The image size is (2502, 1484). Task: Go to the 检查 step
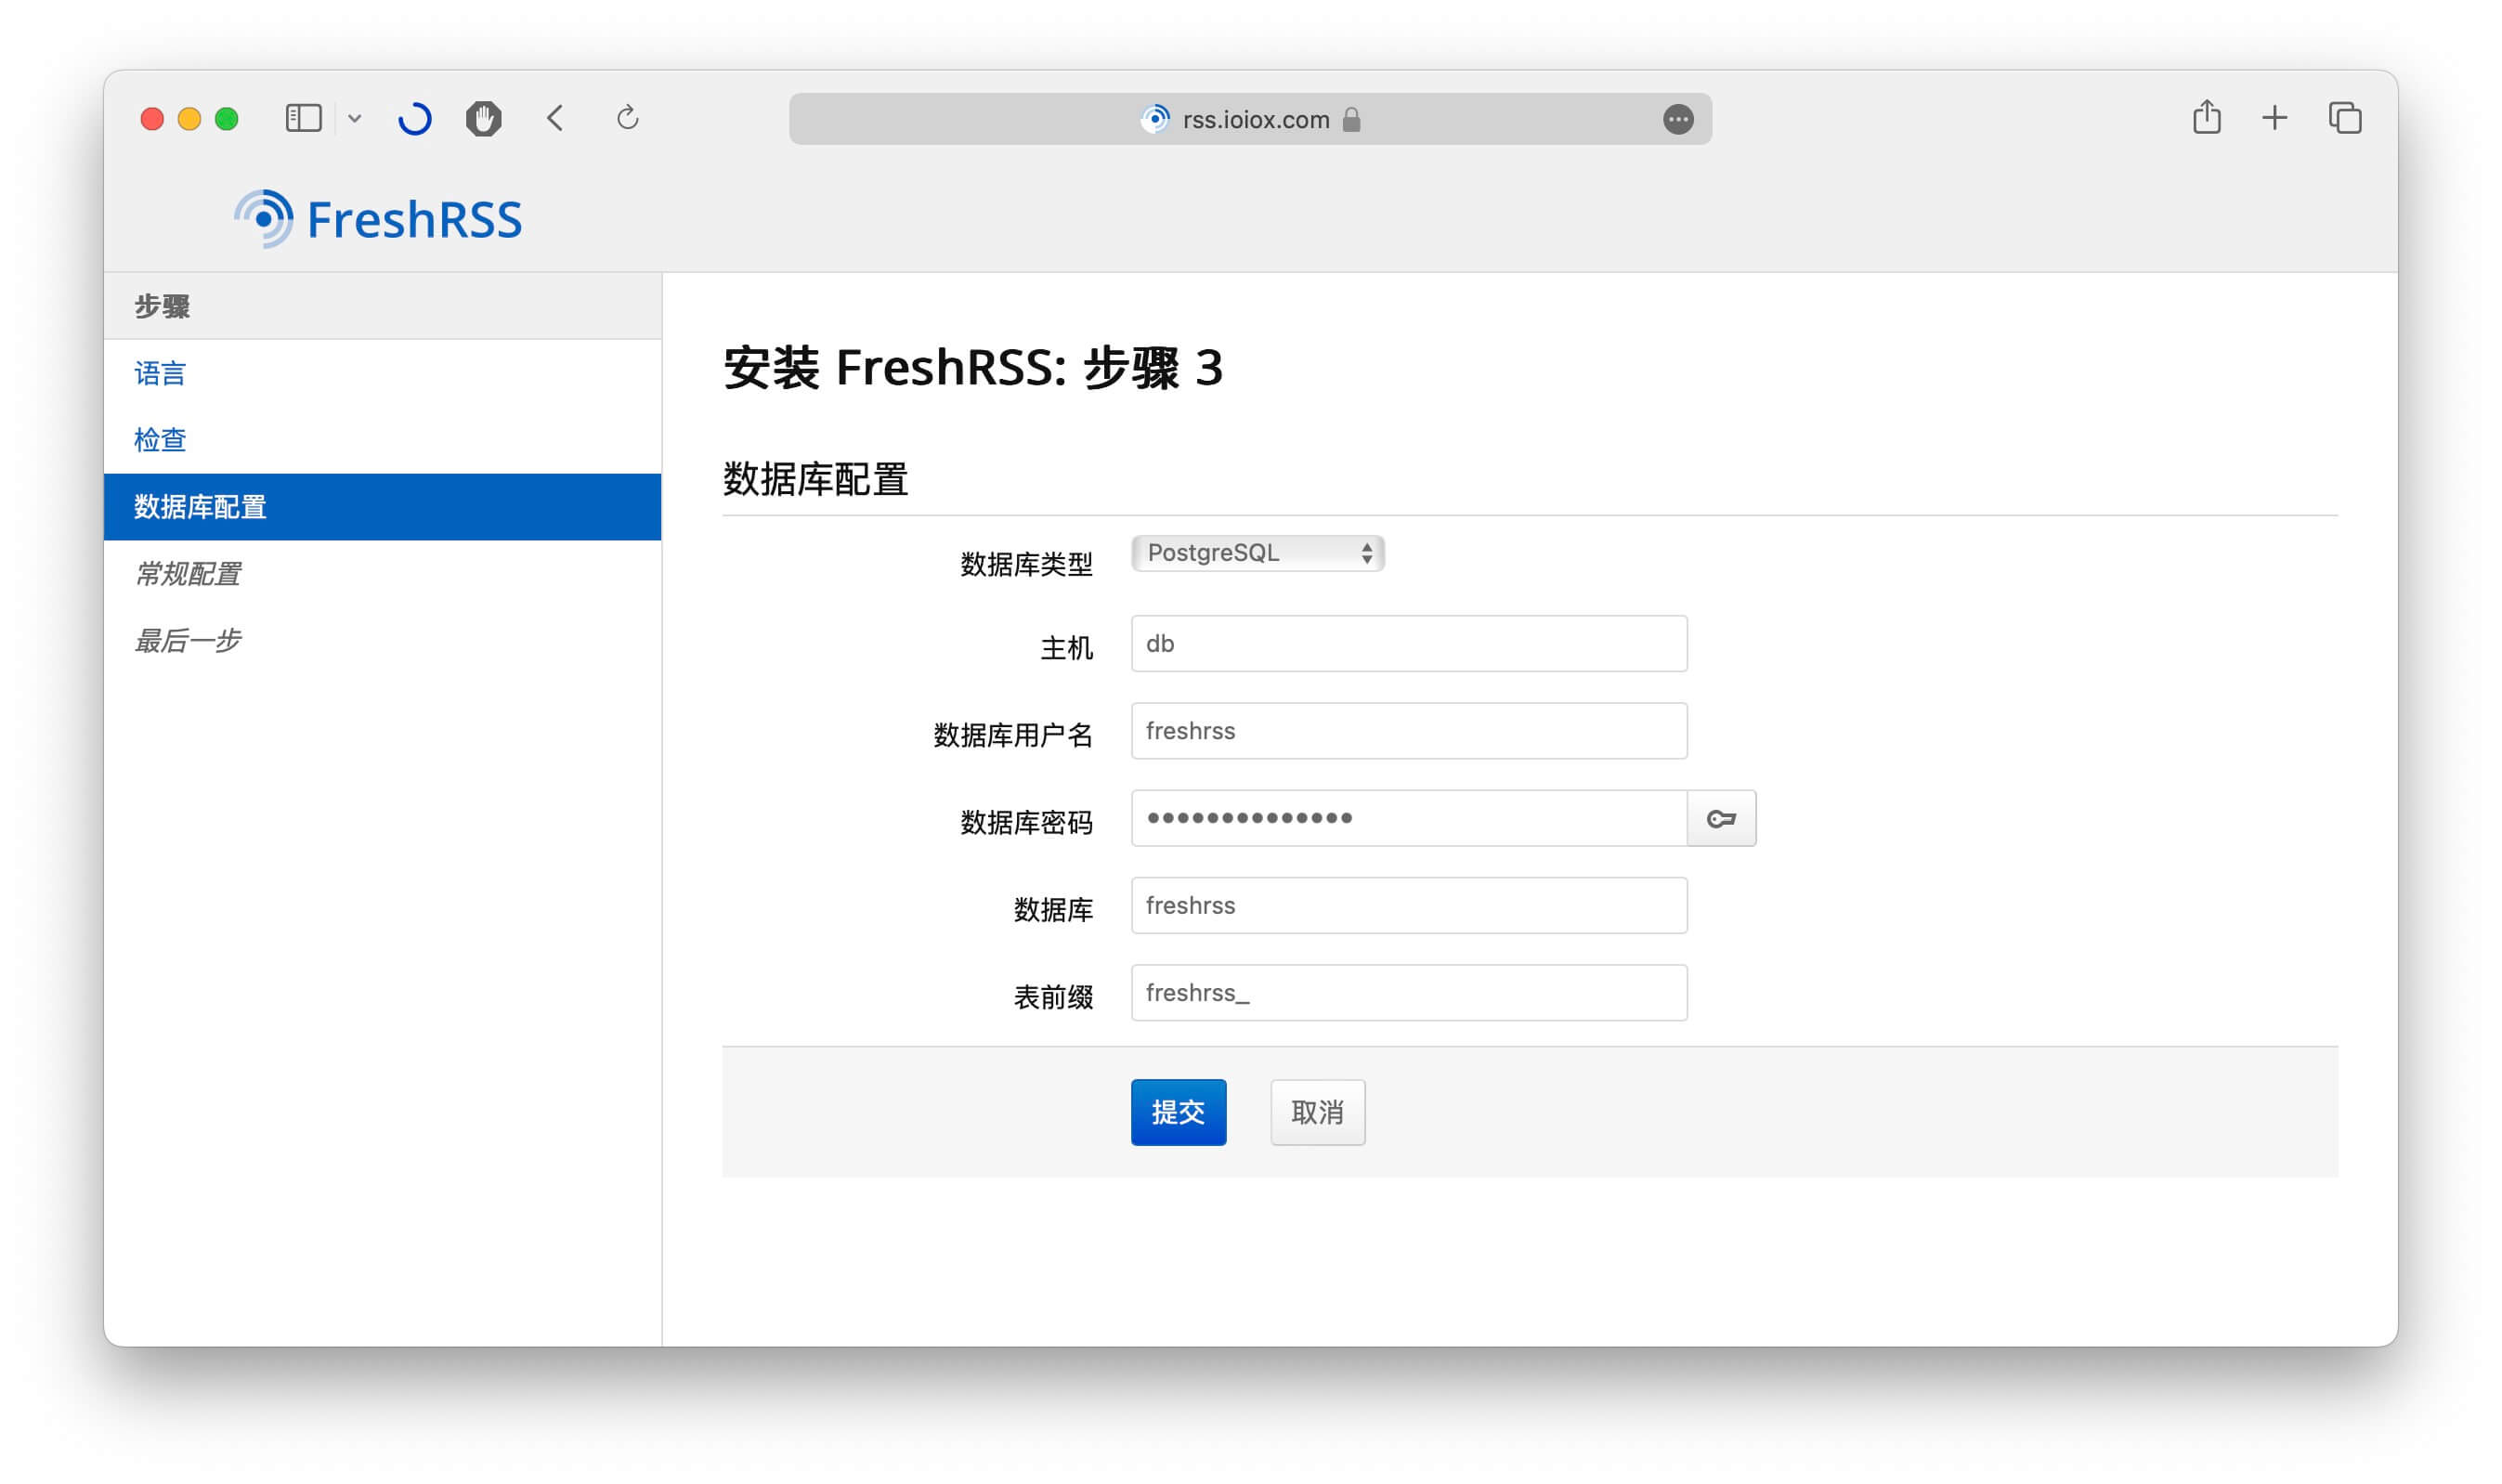tap(161, 440)
